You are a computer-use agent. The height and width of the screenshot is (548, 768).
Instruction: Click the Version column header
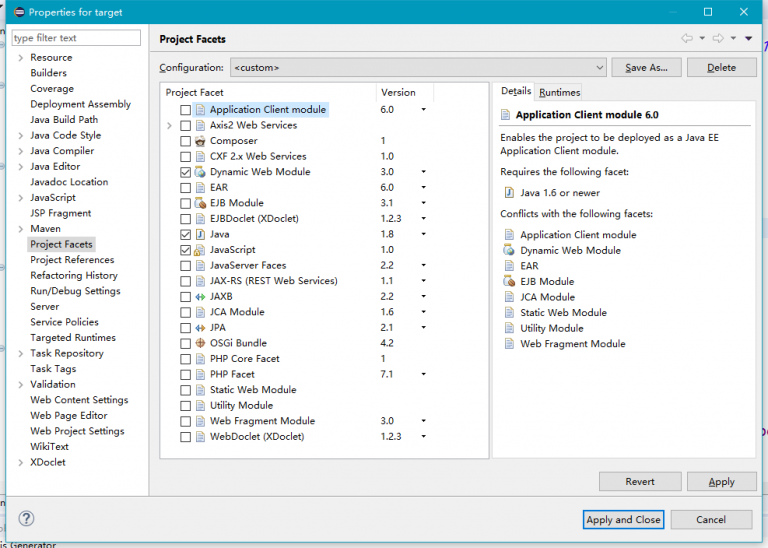click(x=405, y=92)
